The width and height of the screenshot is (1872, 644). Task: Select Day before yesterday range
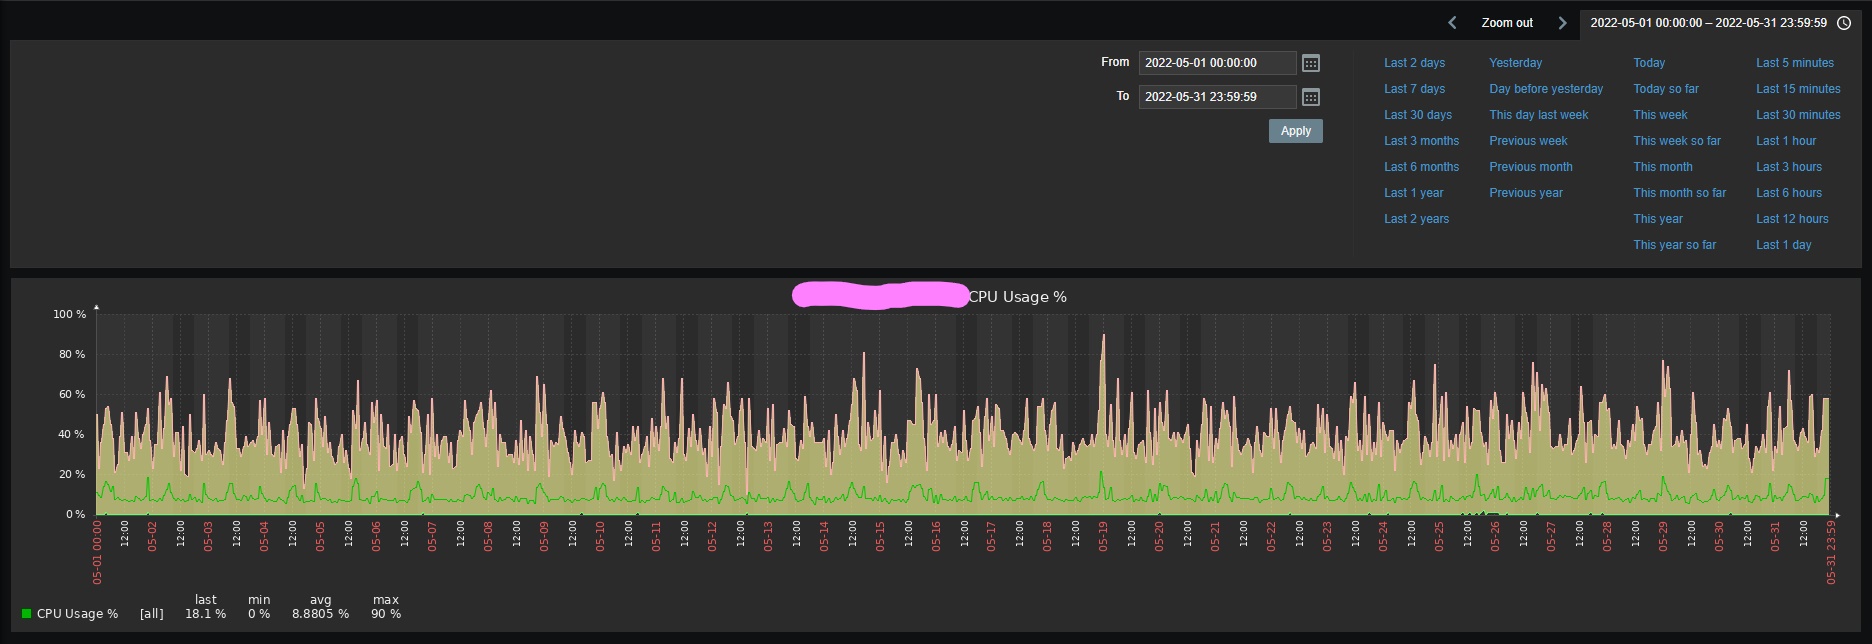pyautogui.click(x=1546, y=89)
